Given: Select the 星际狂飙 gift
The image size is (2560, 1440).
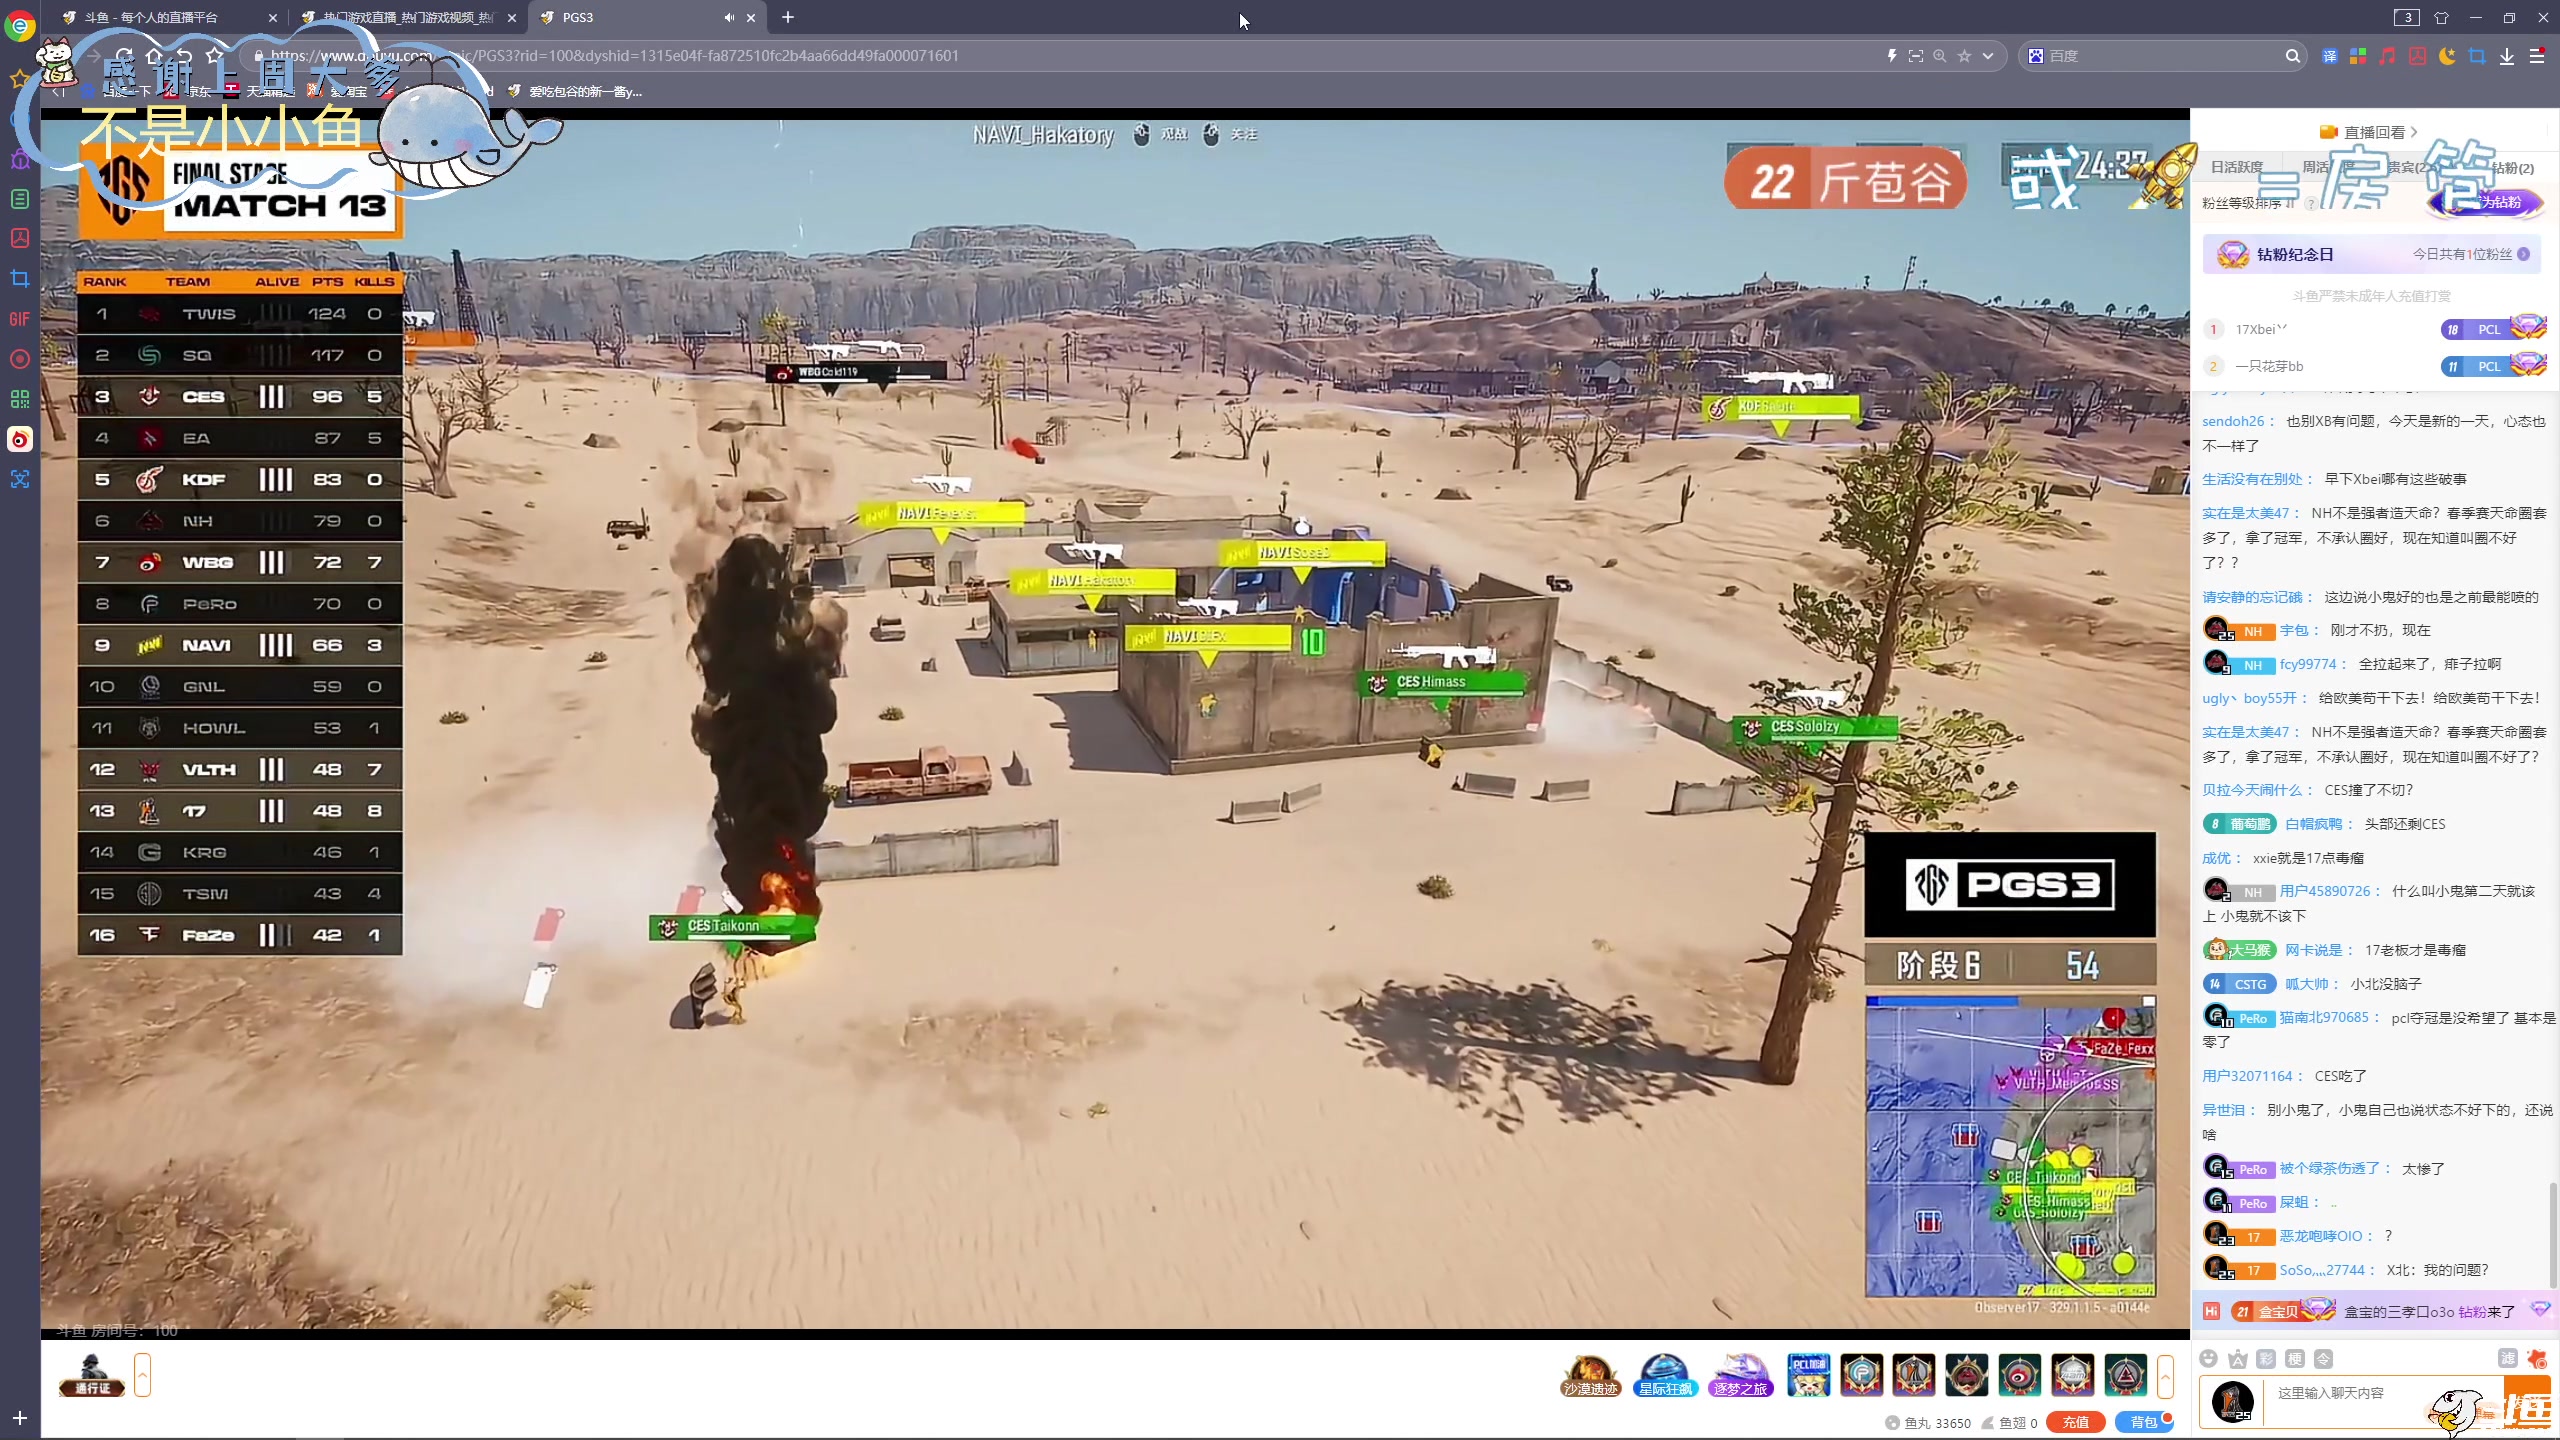Looking at the screenshot, I should click(x=1665, y=1376).
